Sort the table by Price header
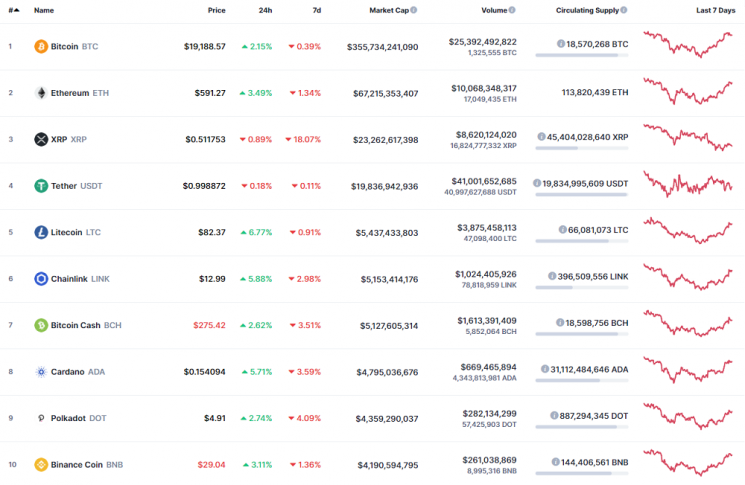 (217, 10)
